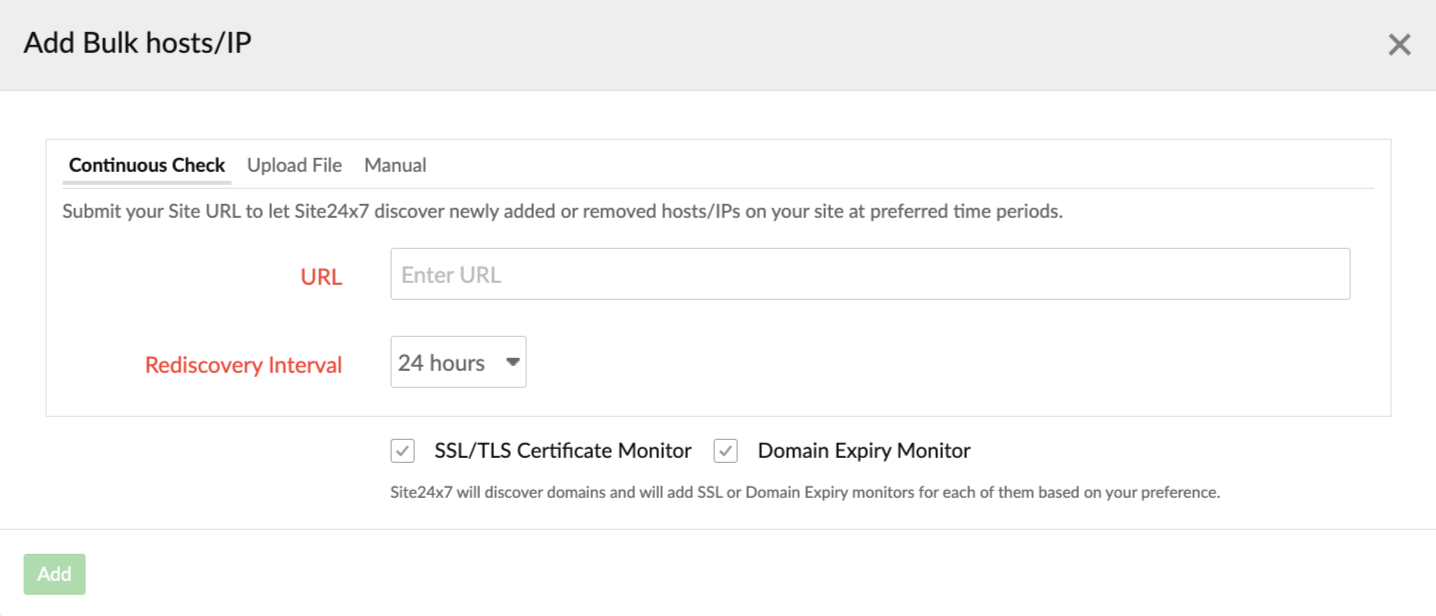The height and width of the screenshot is (616, 1436).
Task: Open the Rediscovery Interval dropdown
Action: pos(458,362)
